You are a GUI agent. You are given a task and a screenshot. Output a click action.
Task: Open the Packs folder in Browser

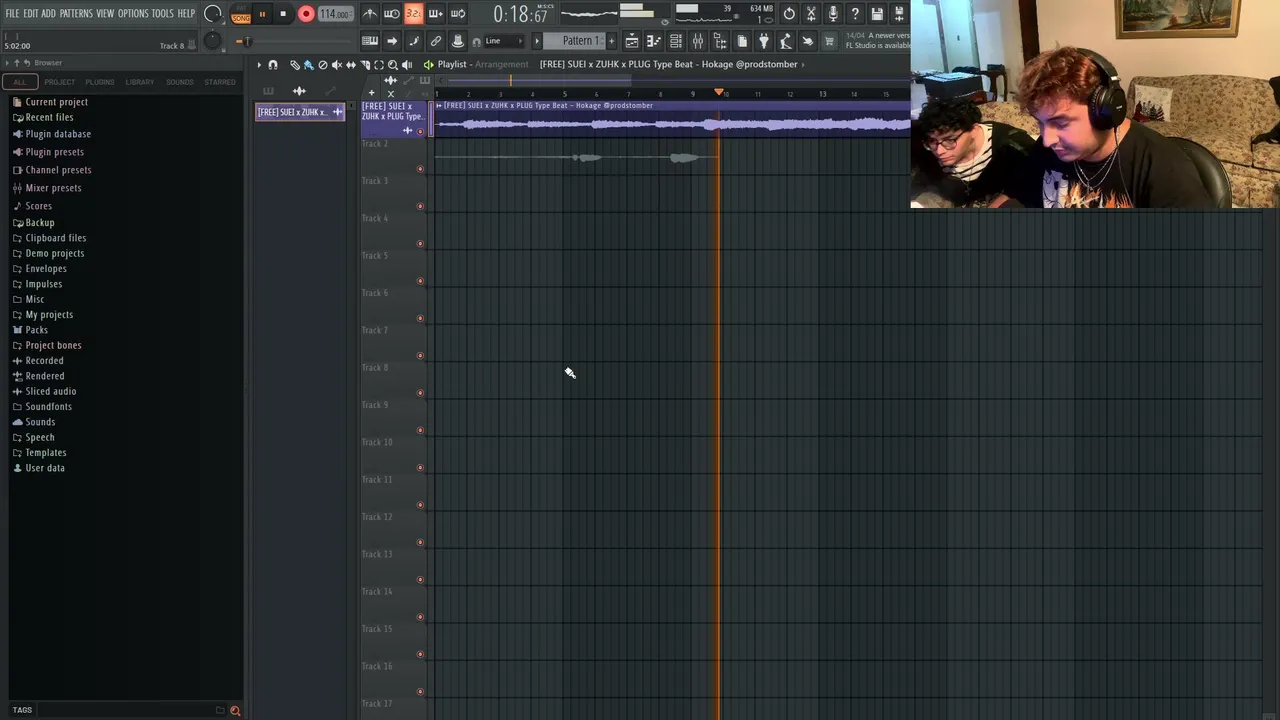click(36, 330)
